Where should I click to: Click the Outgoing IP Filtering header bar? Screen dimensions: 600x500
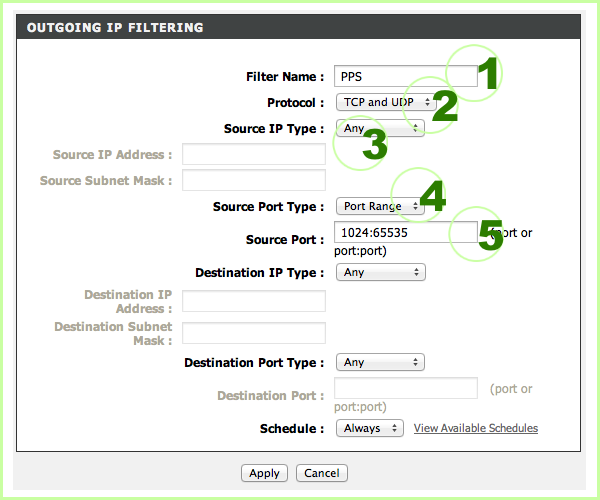(x=300, y=28)
